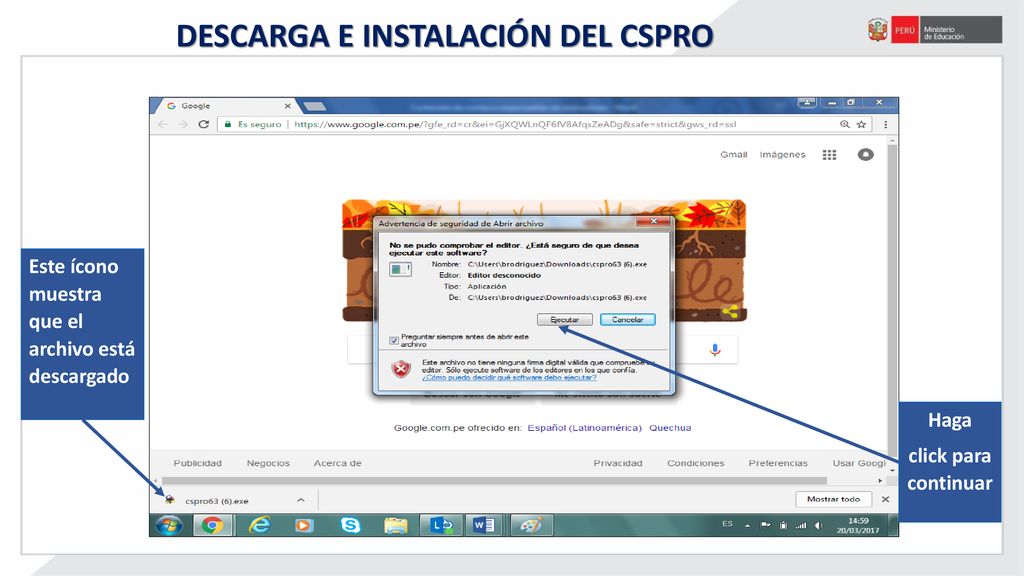The height and width of the screenshot is (576, 1024).
Task: Click the bookmark star icon in address bar
Action: coord(861,124)
